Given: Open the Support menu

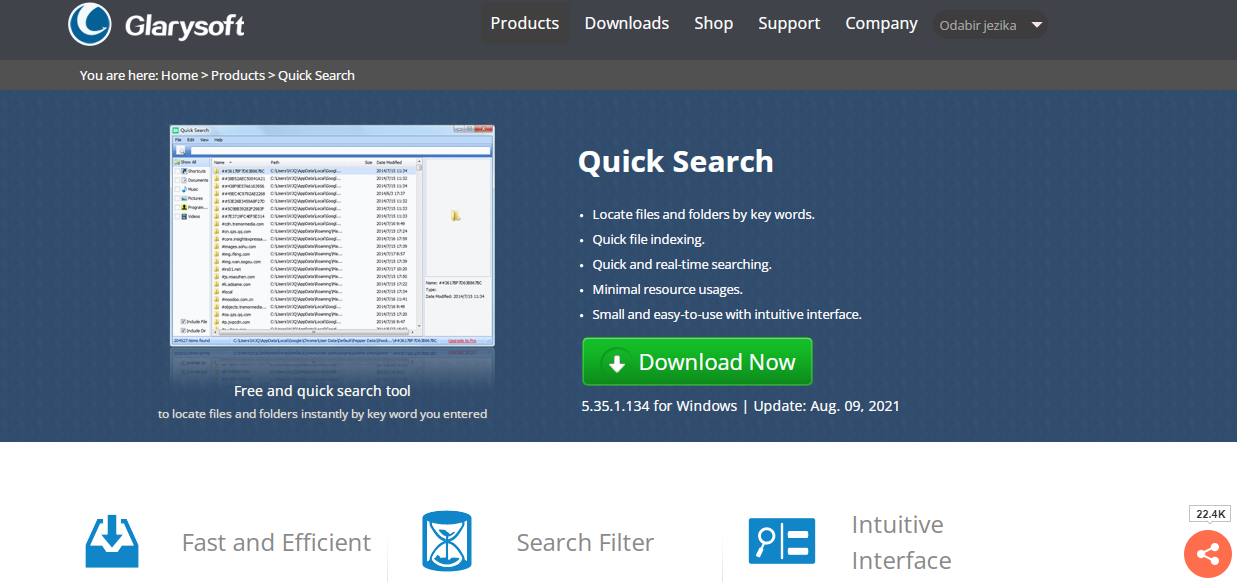Looking at the screenshot, I should pos(789,23).
